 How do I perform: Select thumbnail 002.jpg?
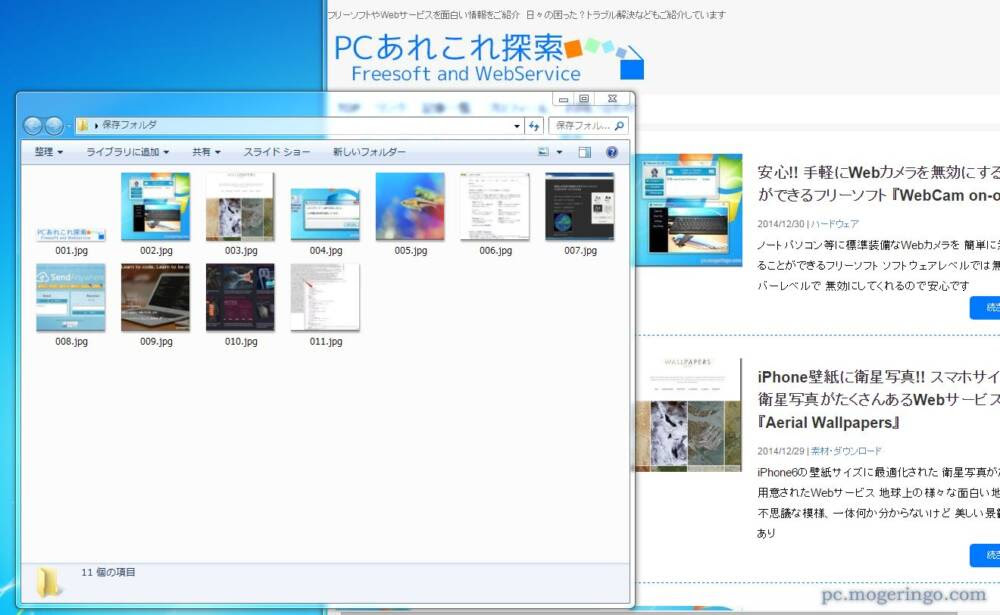pos(156,207)
